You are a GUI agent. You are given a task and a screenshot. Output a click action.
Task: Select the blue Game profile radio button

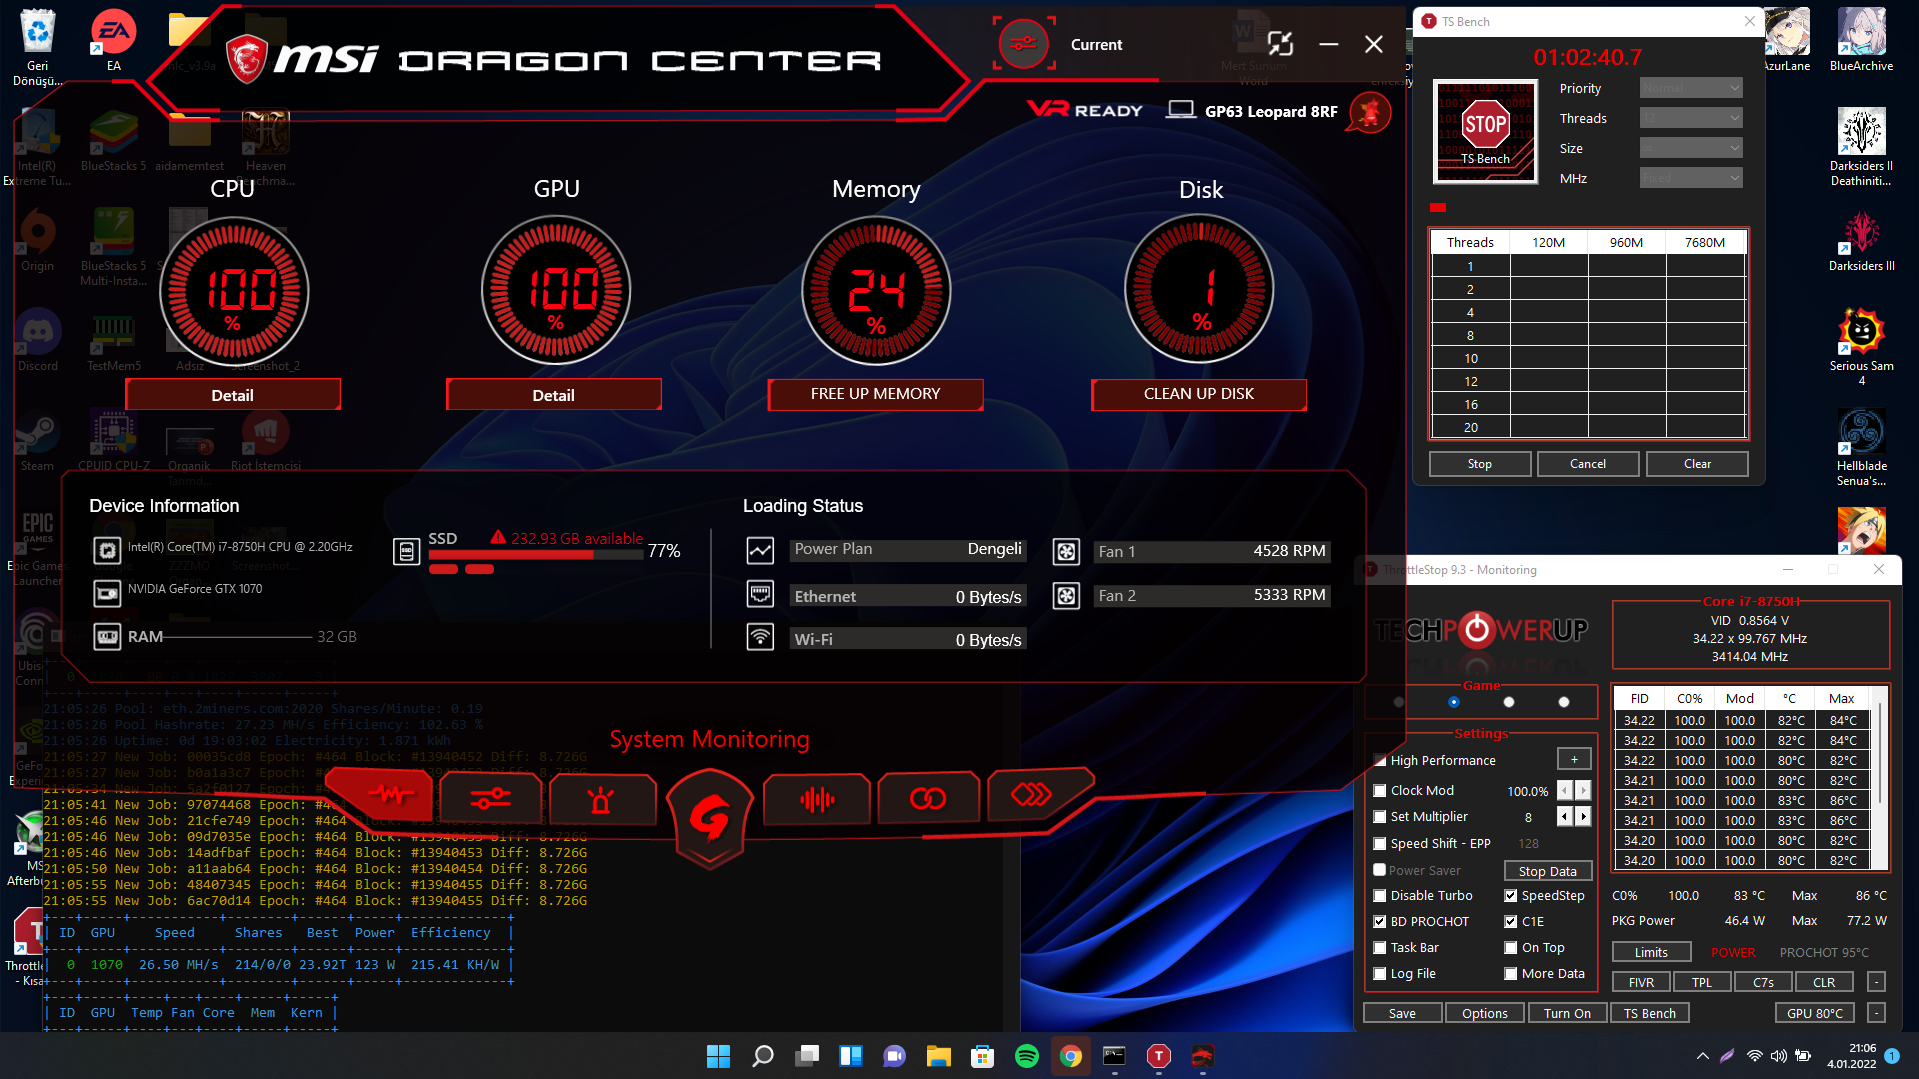pyautogui.click(x=1454, y=702)
